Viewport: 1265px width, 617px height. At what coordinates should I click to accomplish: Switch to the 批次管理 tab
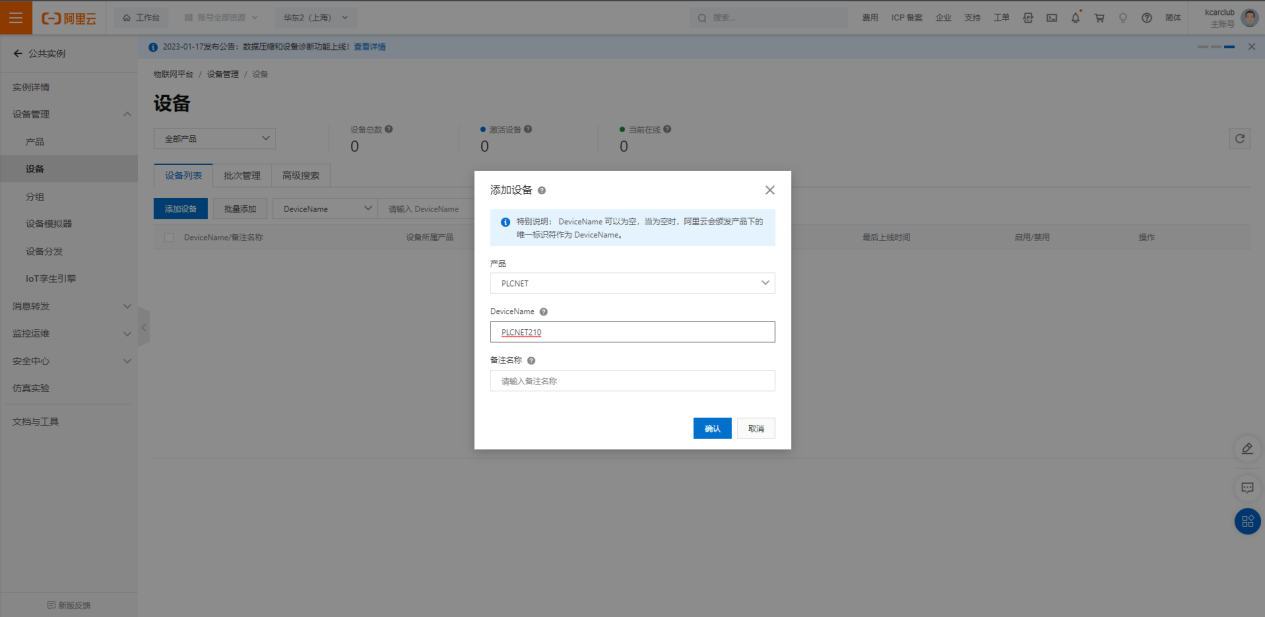point(241,176)
